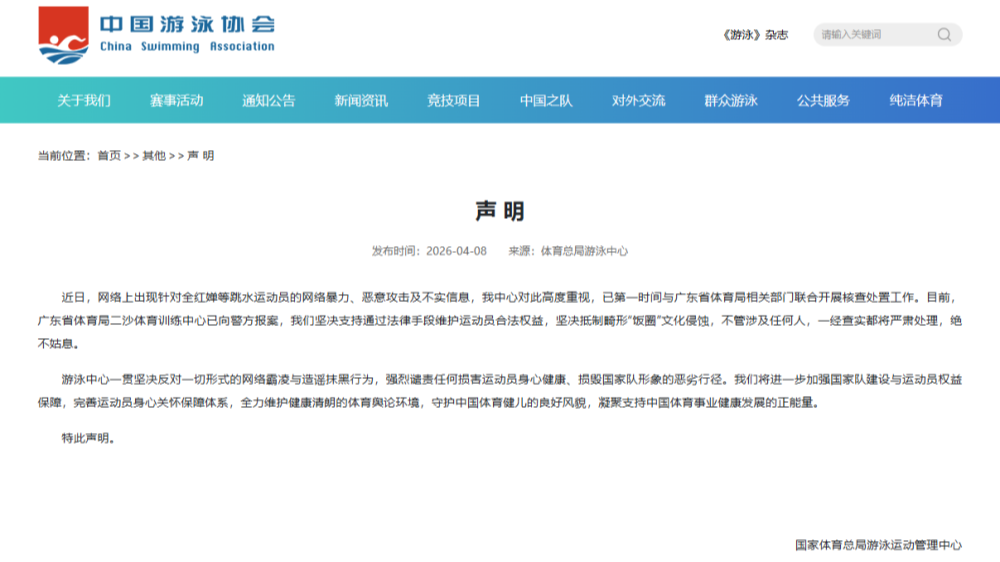Click the paragraph beginning 近日，网络上出现
Viewport: 1000px width, 562px height.
pyautogui.click(x=500, y=320)
